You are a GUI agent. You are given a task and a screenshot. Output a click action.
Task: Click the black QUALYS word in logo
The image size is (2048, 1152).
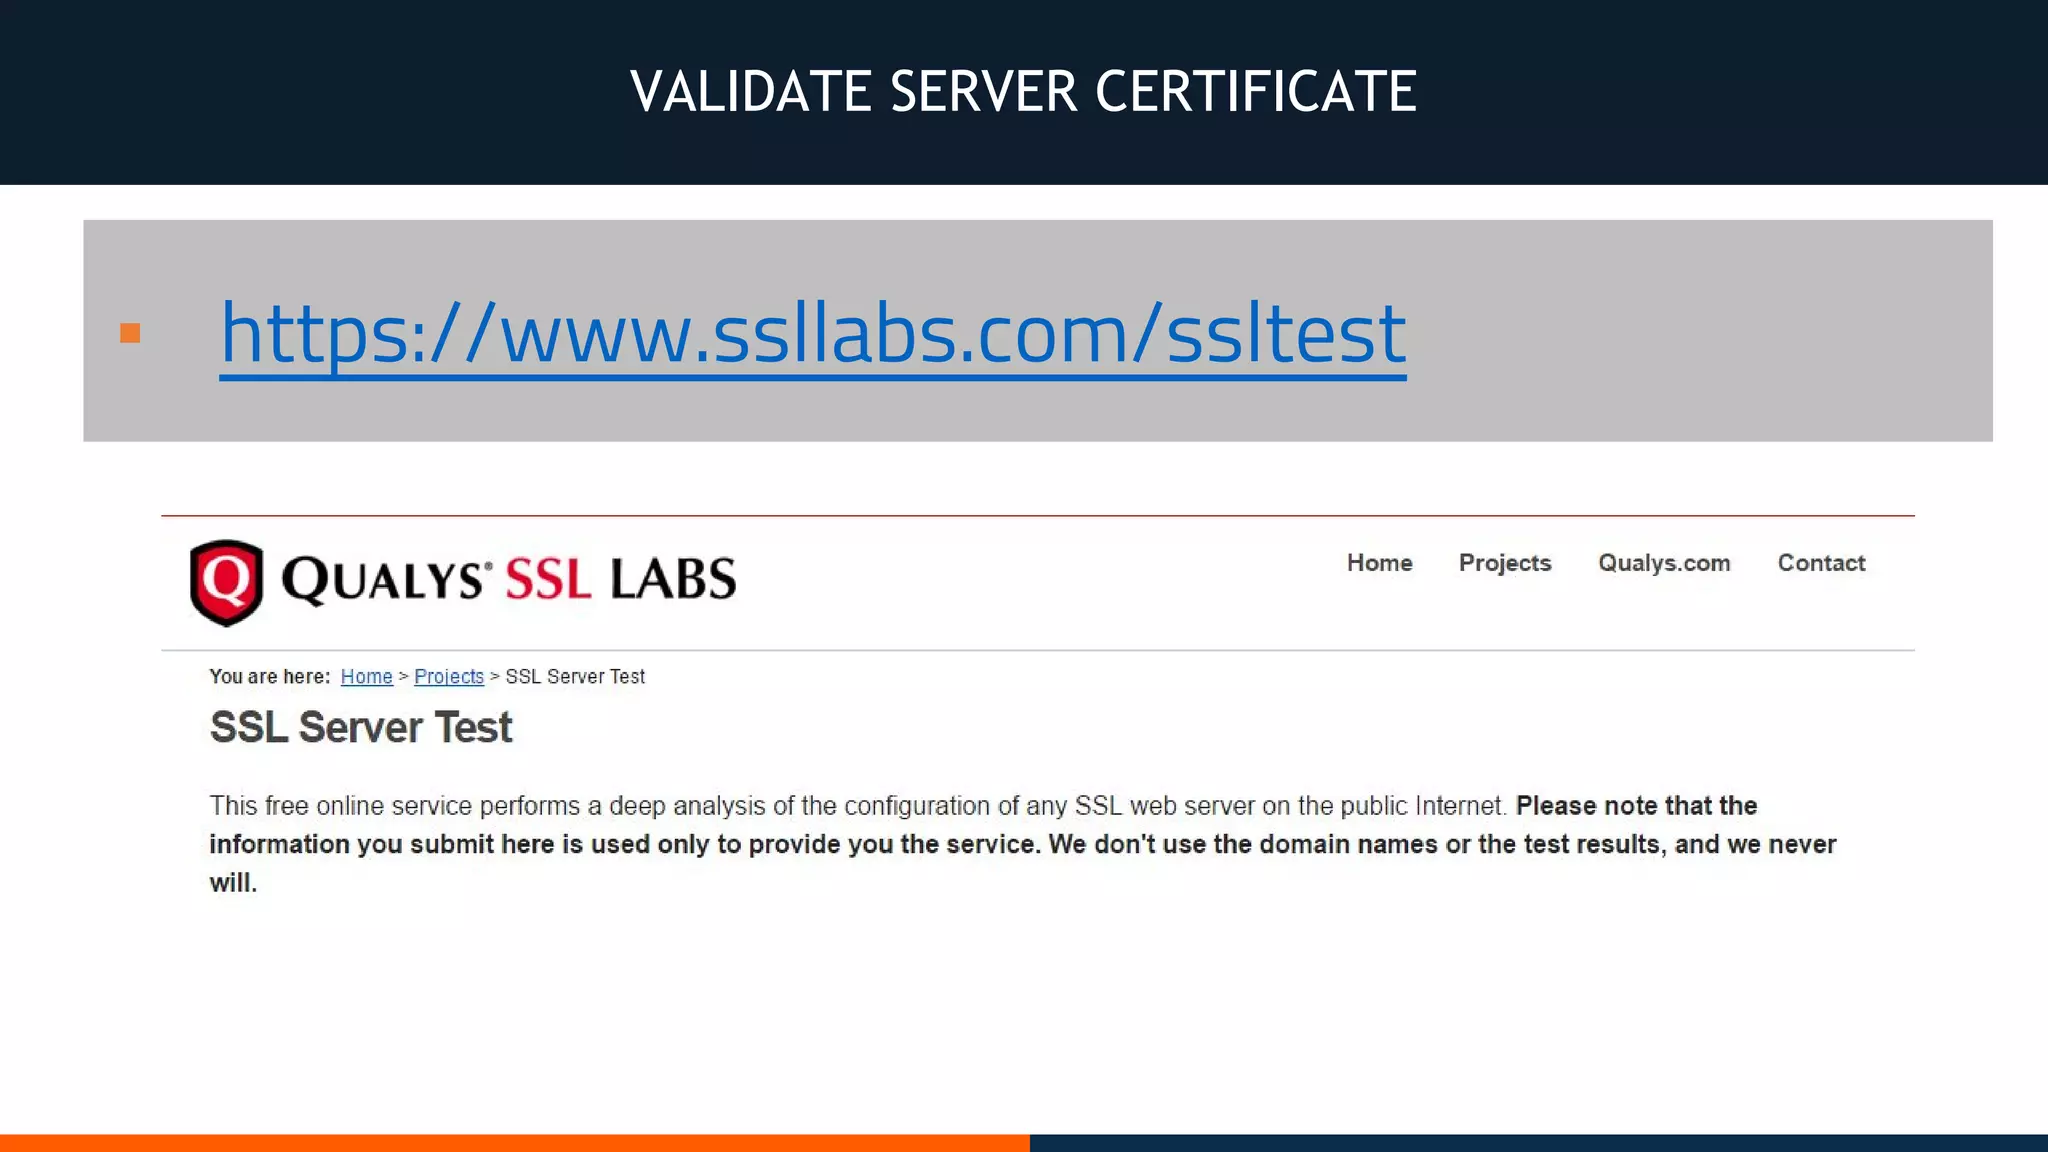385,580
